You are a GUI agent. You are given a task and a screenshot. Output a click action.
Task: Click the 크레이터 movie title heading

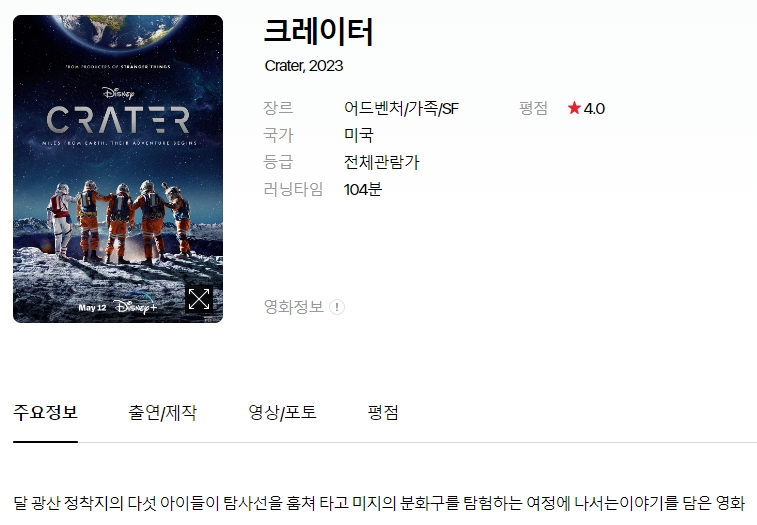pyautogui.click(x=319, y=31)
